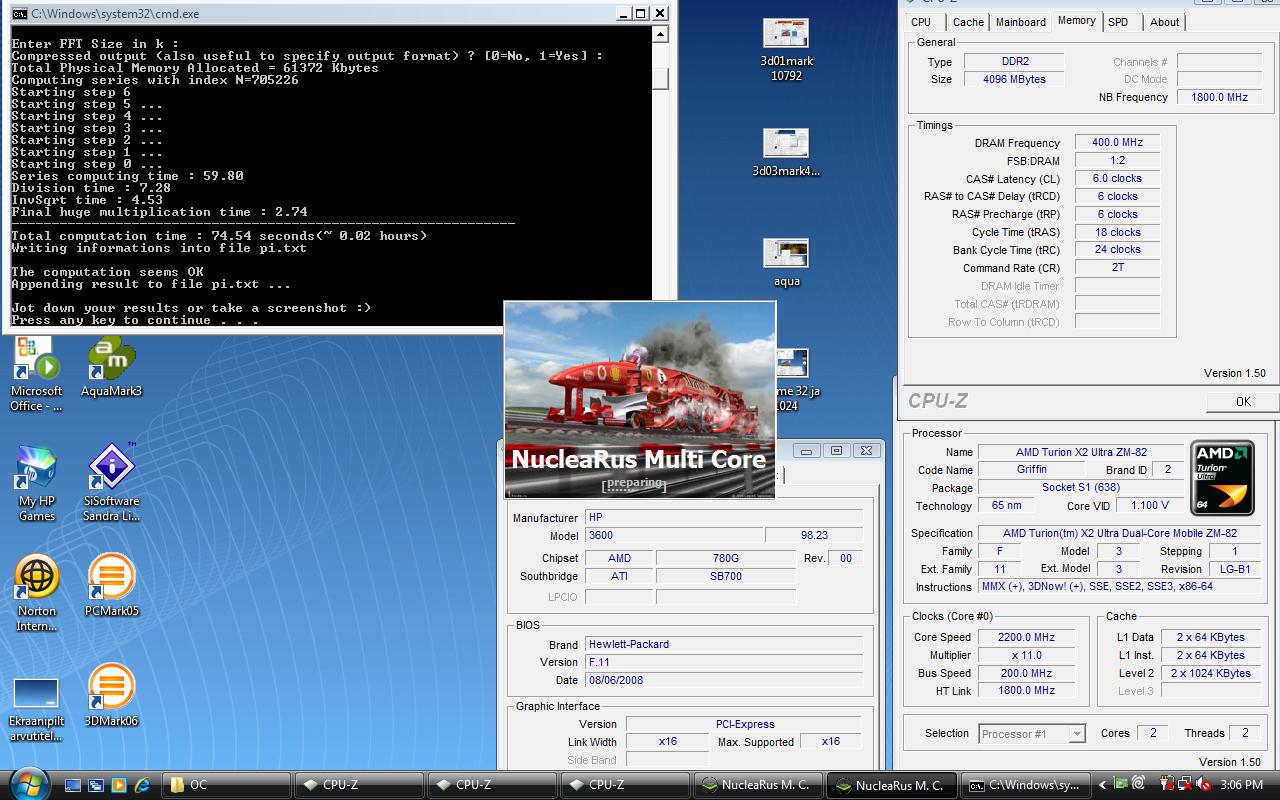The width and height of the screenshot is (1280, 800).
Task: Select the Memory tab in CPU-Z
Action: (1076, 20)
